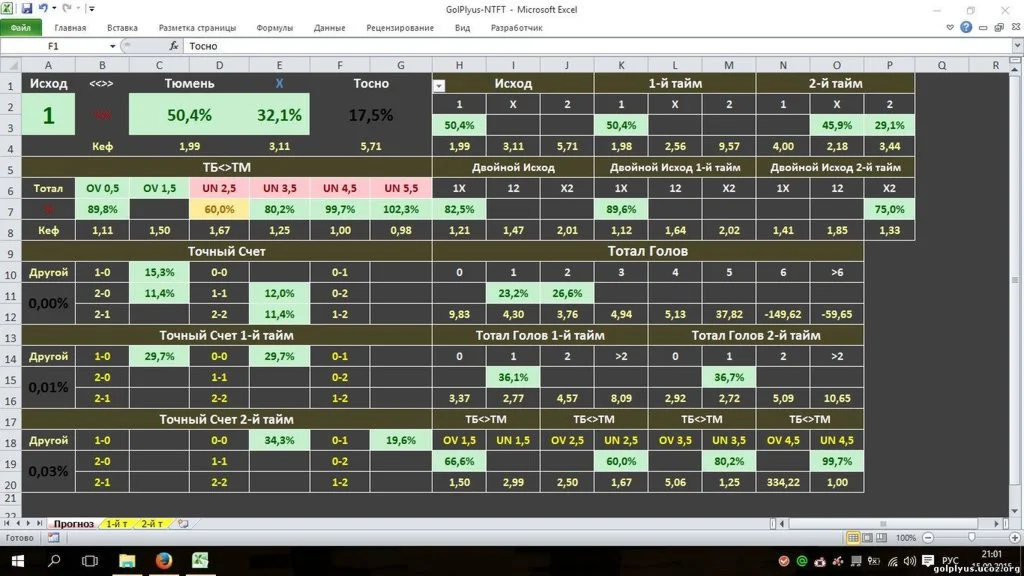Switch to Normal view icon
The width and height of the screenshot is (1024, 576).
point(853,537)
